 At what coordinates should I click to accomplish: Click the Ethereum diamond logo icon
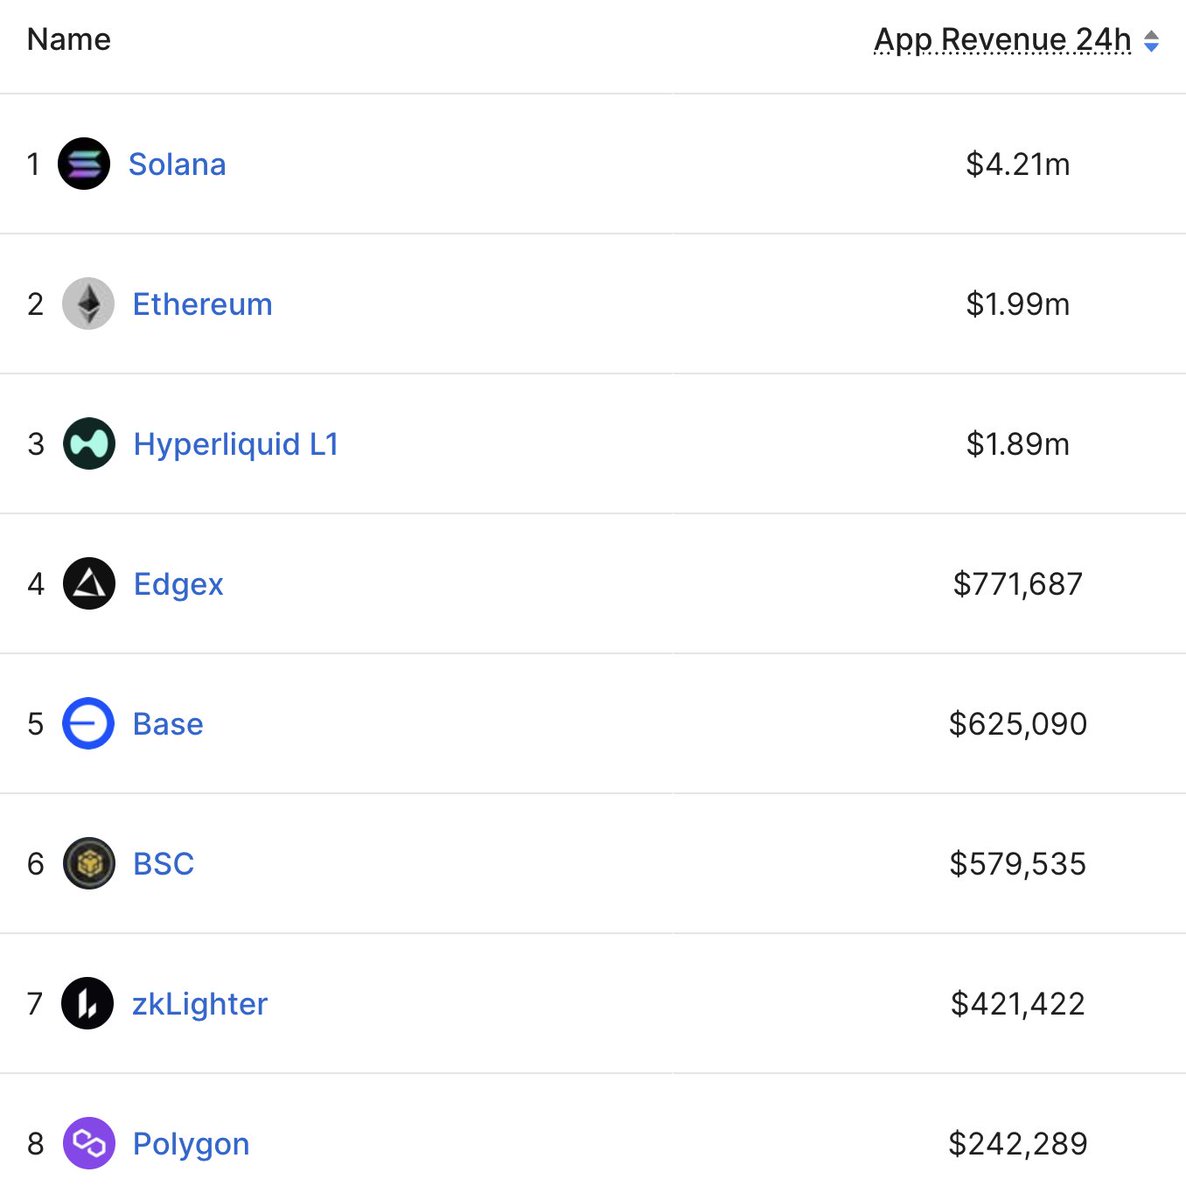click(88, 304)
